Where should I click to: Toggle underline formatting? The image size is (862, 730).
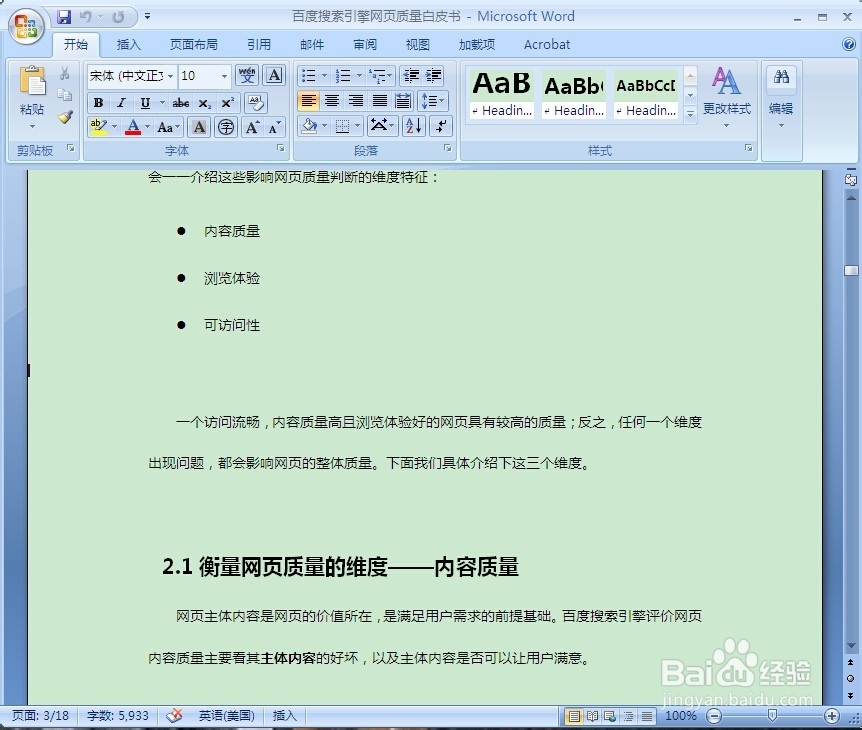click(x=145, y=102)
